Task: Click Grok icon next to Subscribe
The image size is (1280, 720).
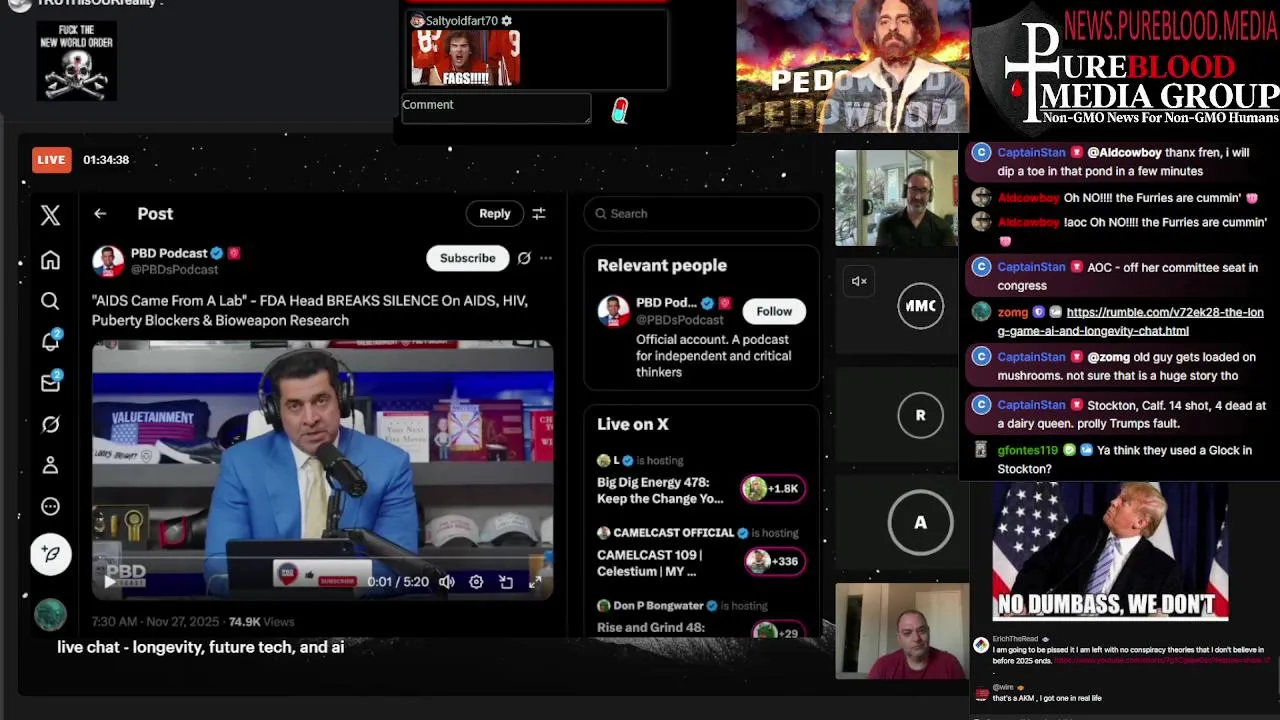Action: pos(524,258)
